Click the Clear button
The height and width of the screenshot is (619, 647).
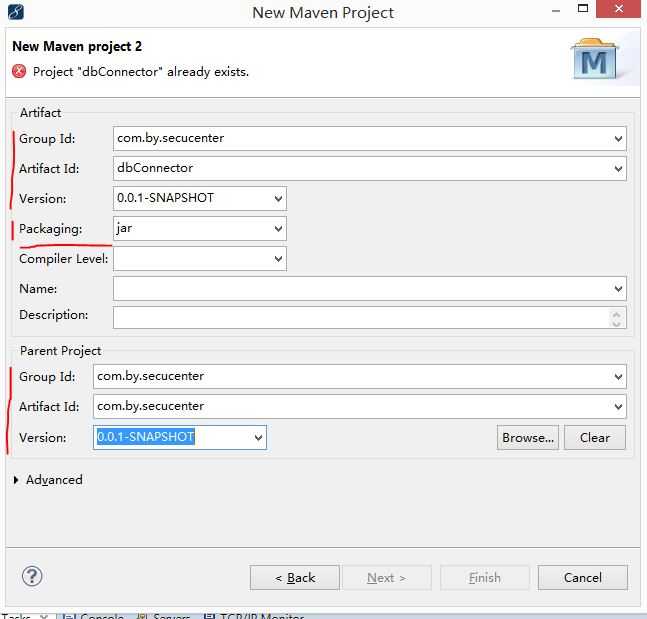pos(595,437)
